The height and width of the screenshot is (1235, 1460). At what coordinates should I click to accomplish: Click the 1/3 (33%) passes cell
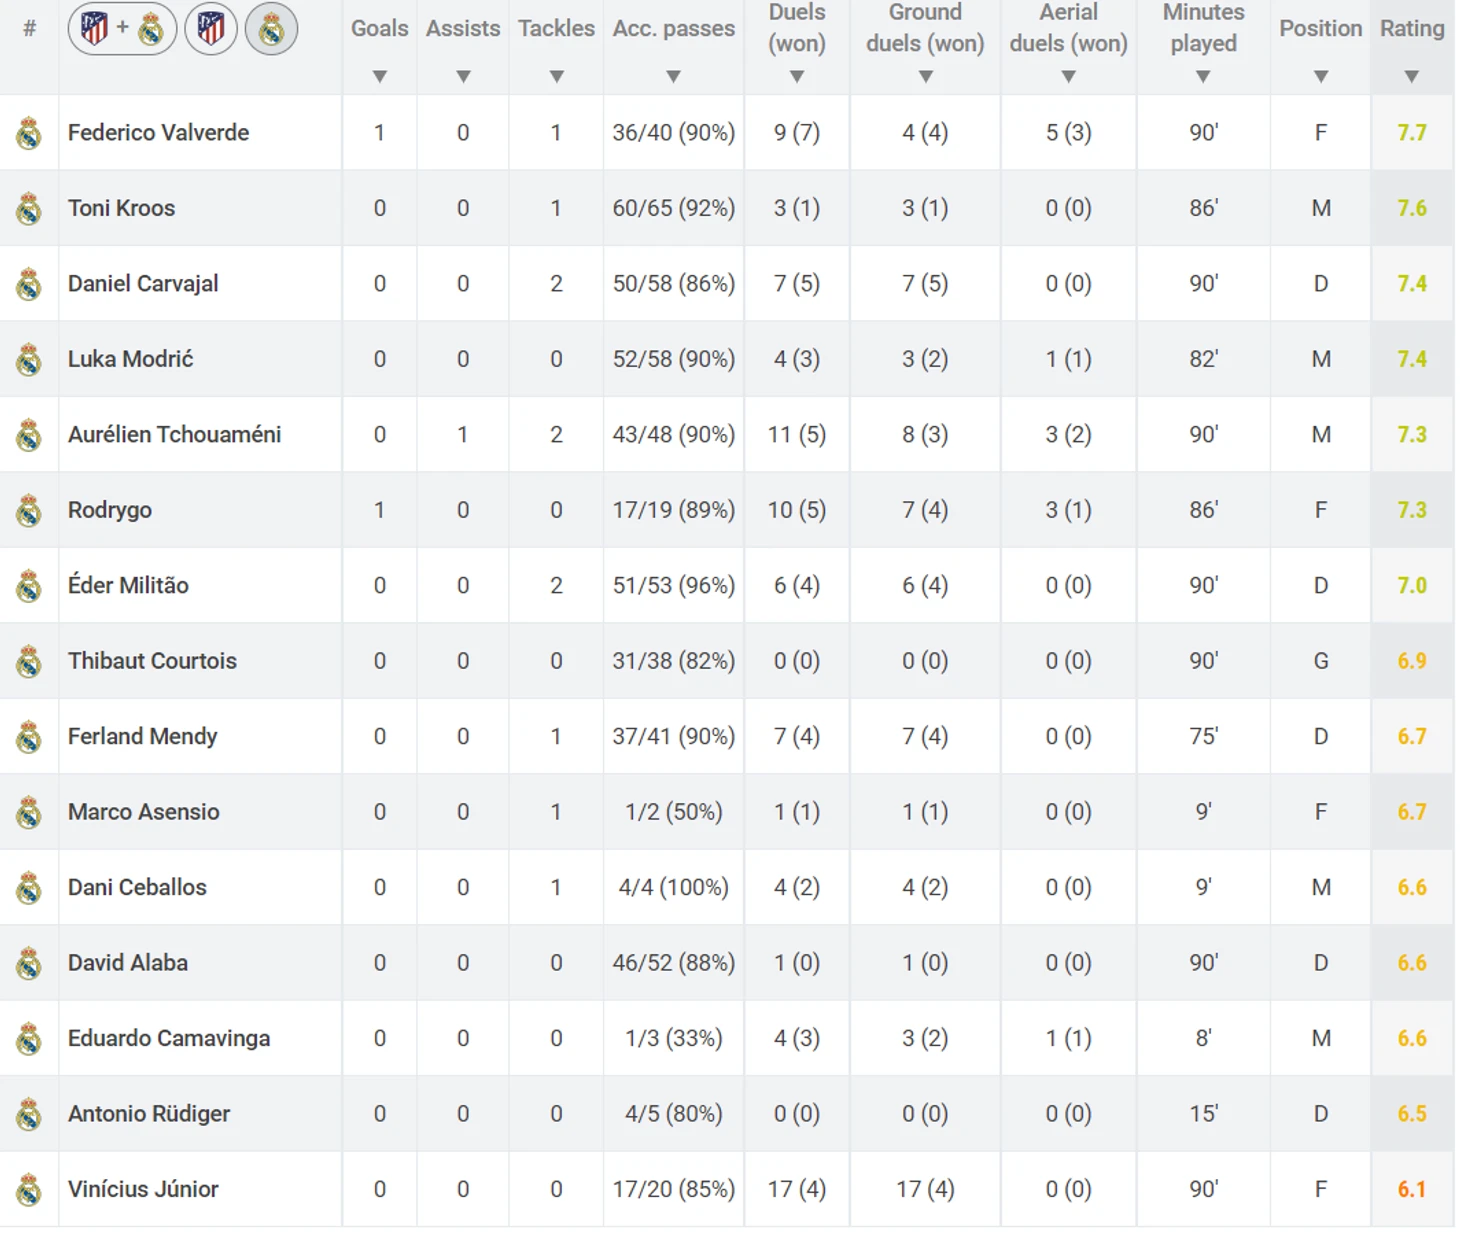(x=674, y=1038)
